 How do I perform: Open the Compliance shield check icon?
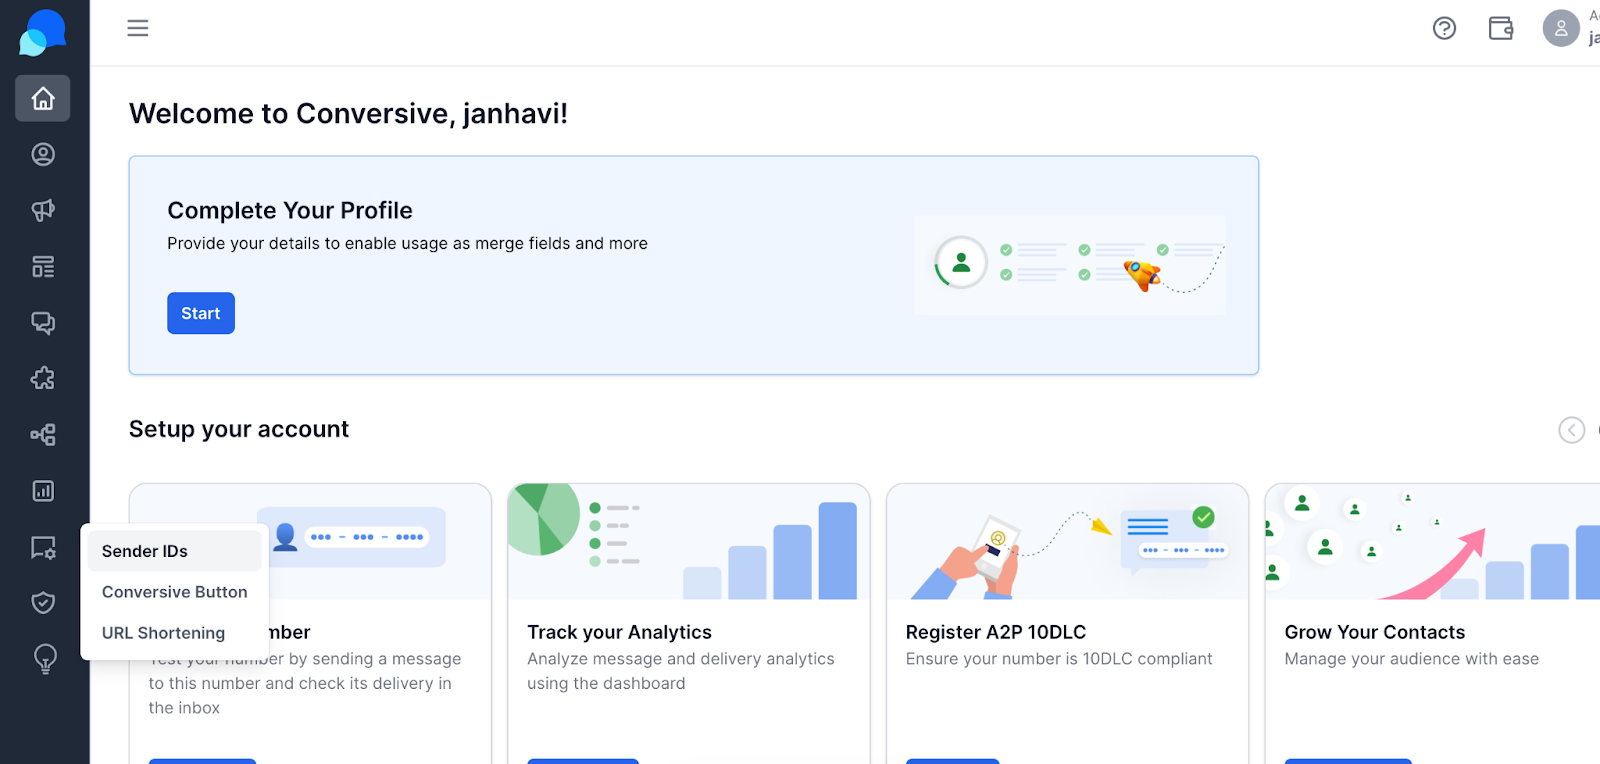click(43, 602)
